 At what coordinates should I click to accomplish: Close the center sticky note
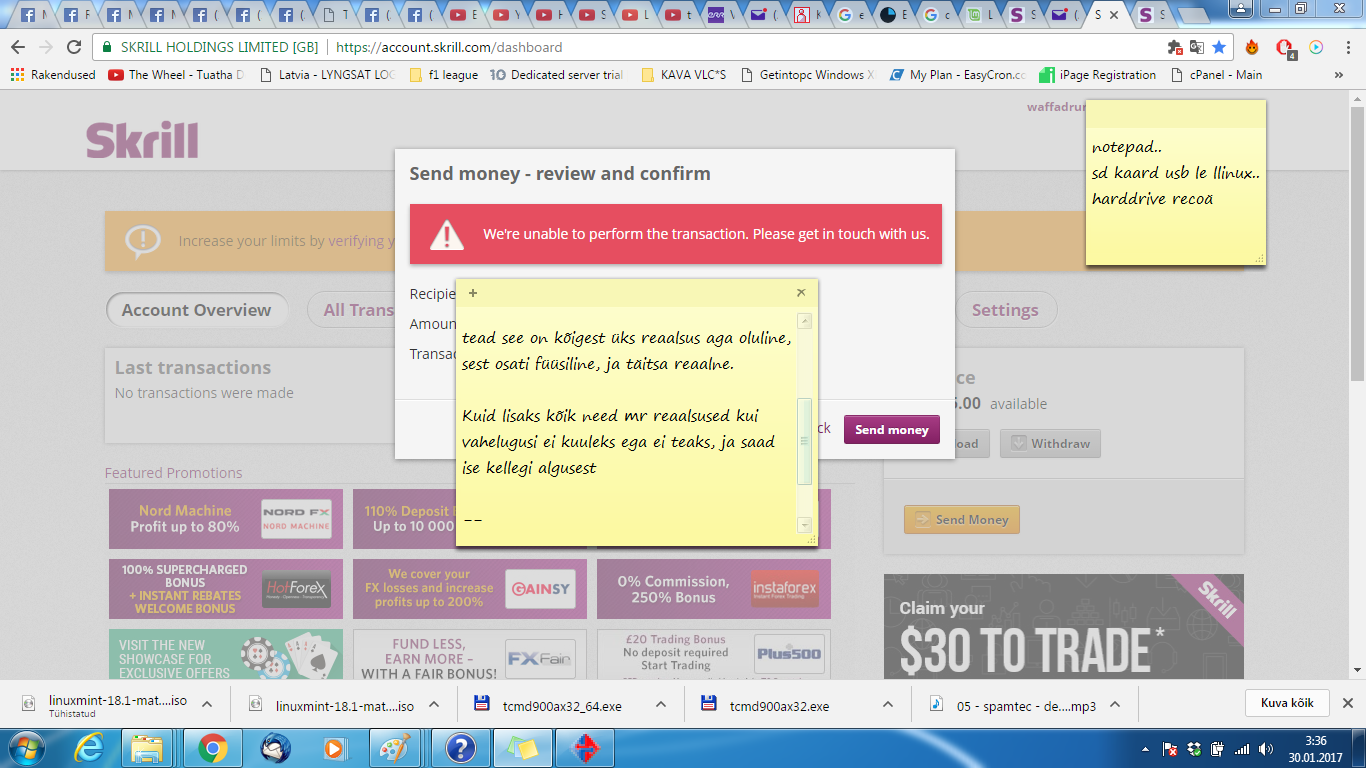tap(801, 293)
